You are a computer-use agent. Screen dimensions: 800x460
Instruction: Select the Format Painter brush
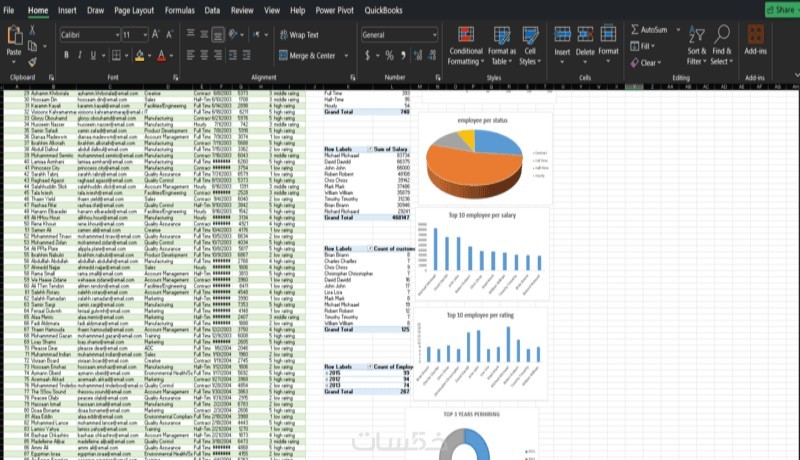pos(32,62)
